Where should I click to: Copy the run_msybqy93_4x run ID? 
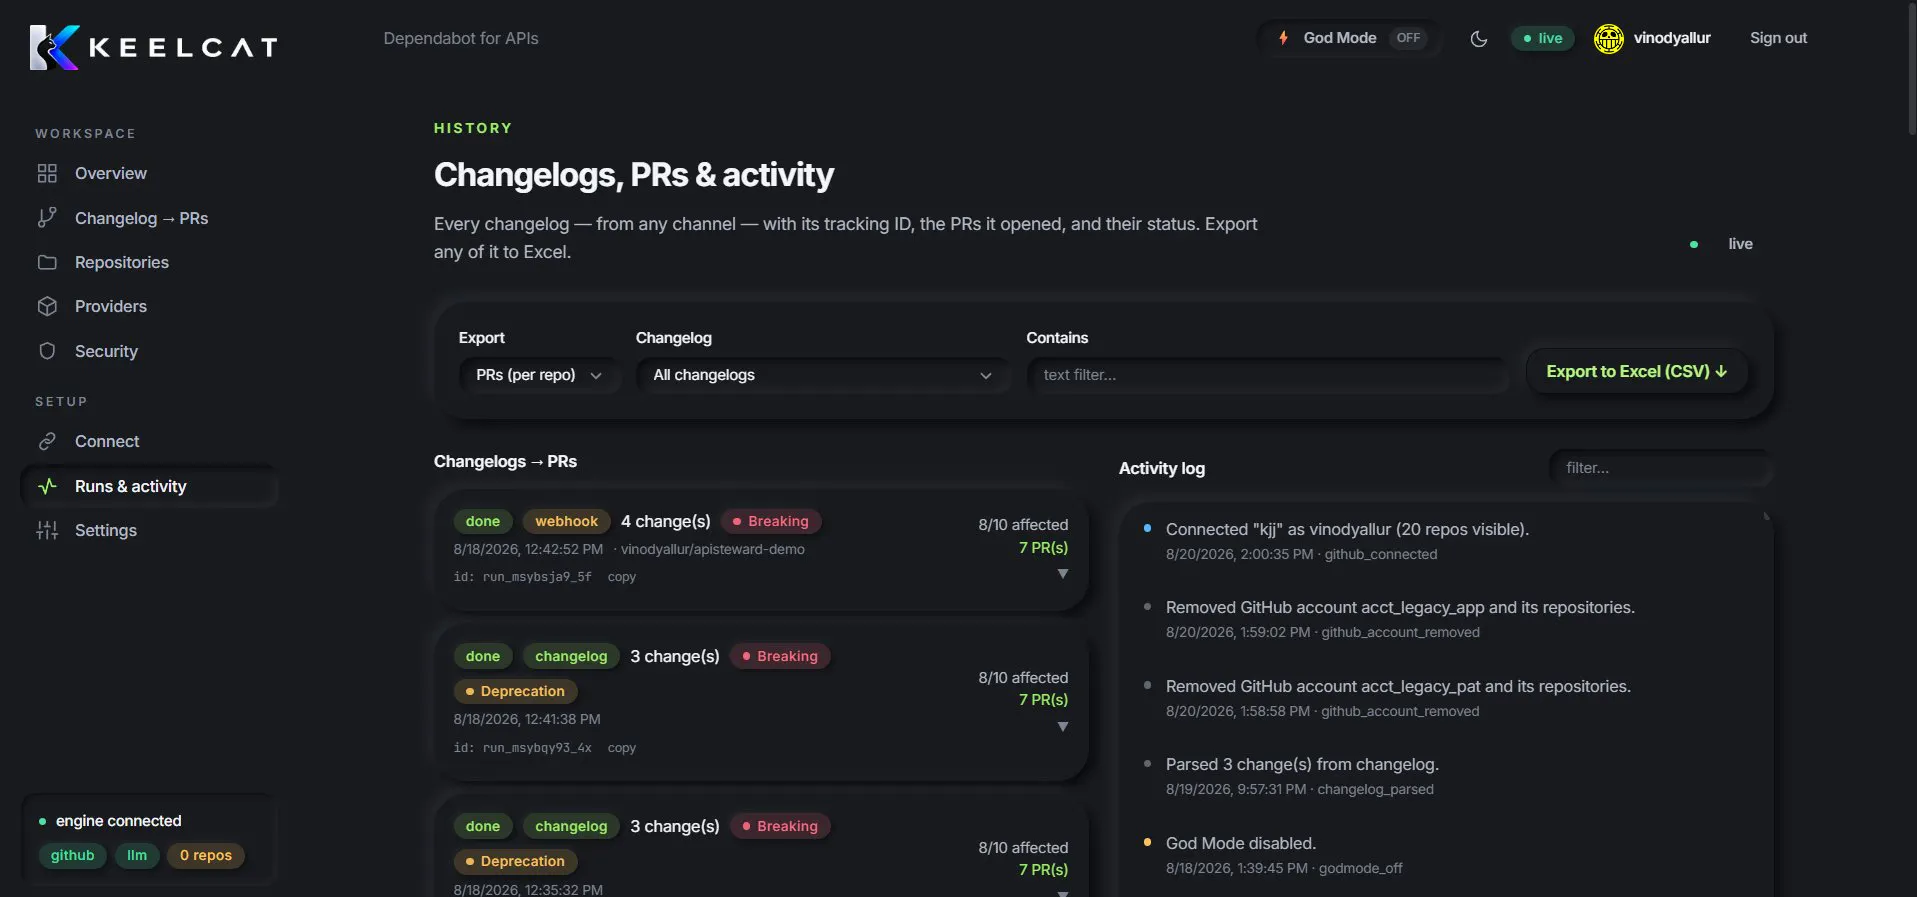coord(622,748)
